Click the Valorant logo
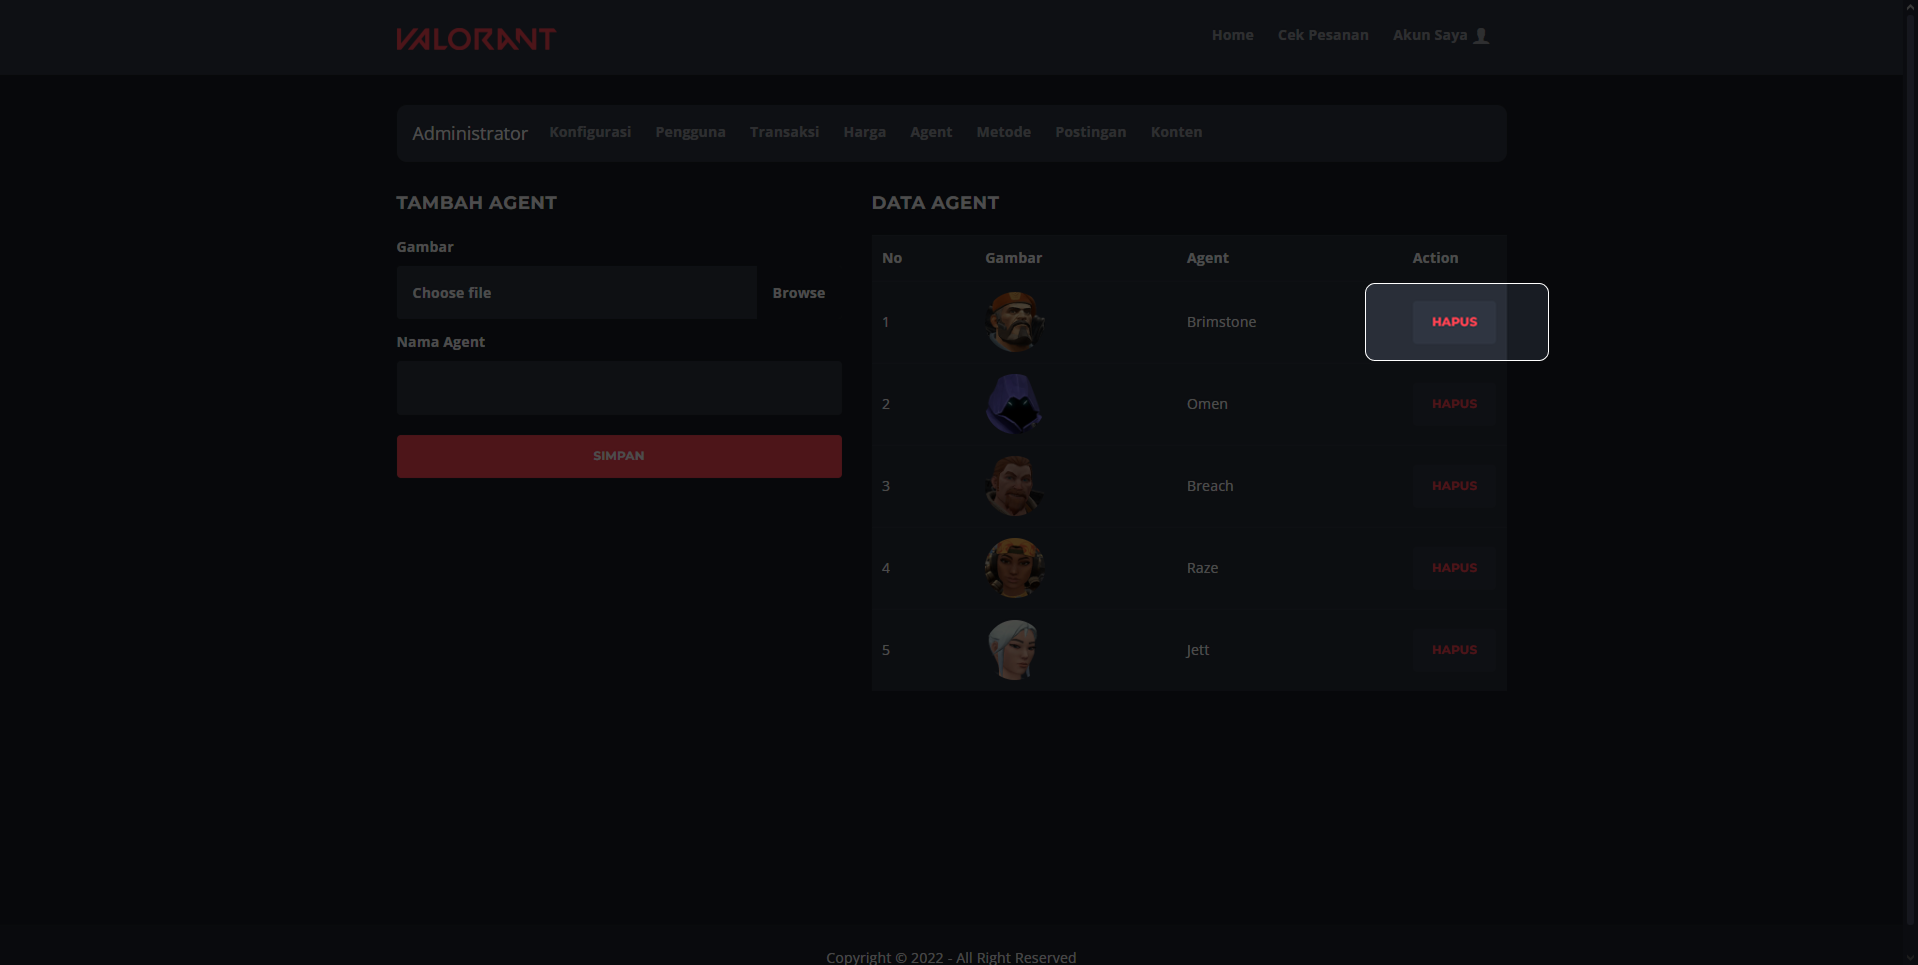This screenshot has height=965, width=1918. pyautogui.click(x=476, y=38)
